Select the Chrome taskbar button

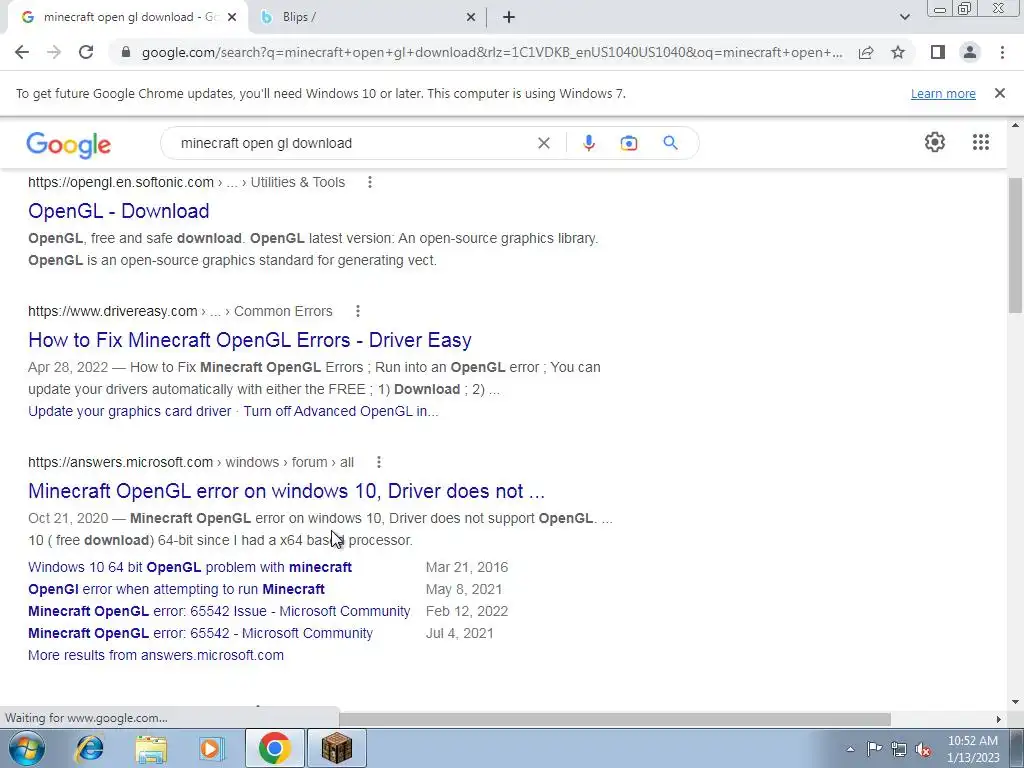tap(274, 748)
